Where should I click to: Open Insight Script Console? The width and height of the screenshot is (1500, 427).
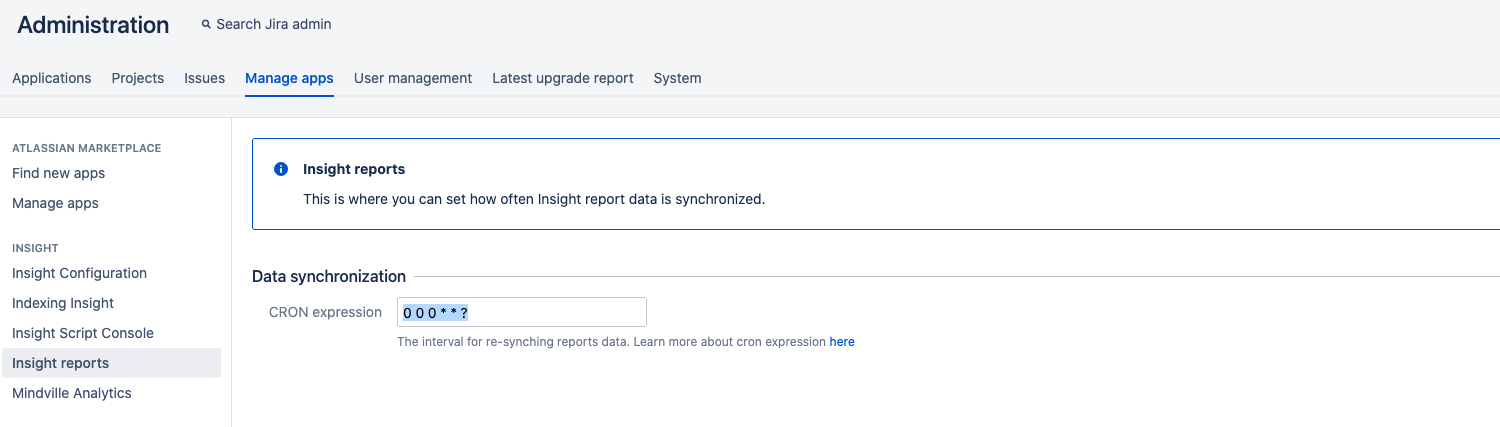pos(83,333)
